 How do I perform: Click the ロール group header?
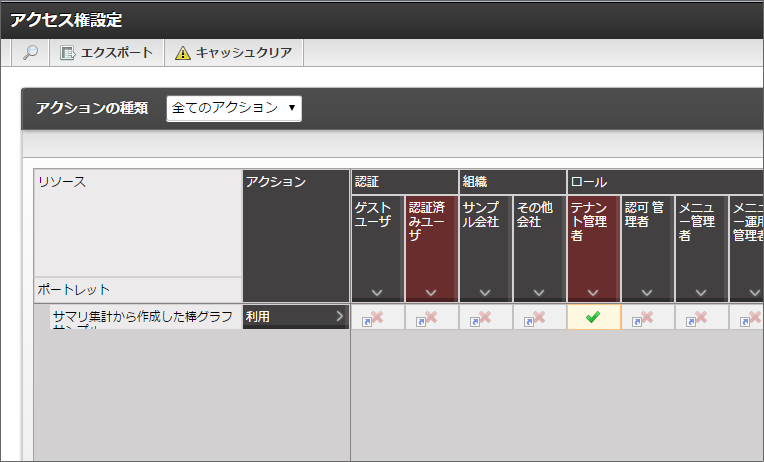click(x=666, y=182)
